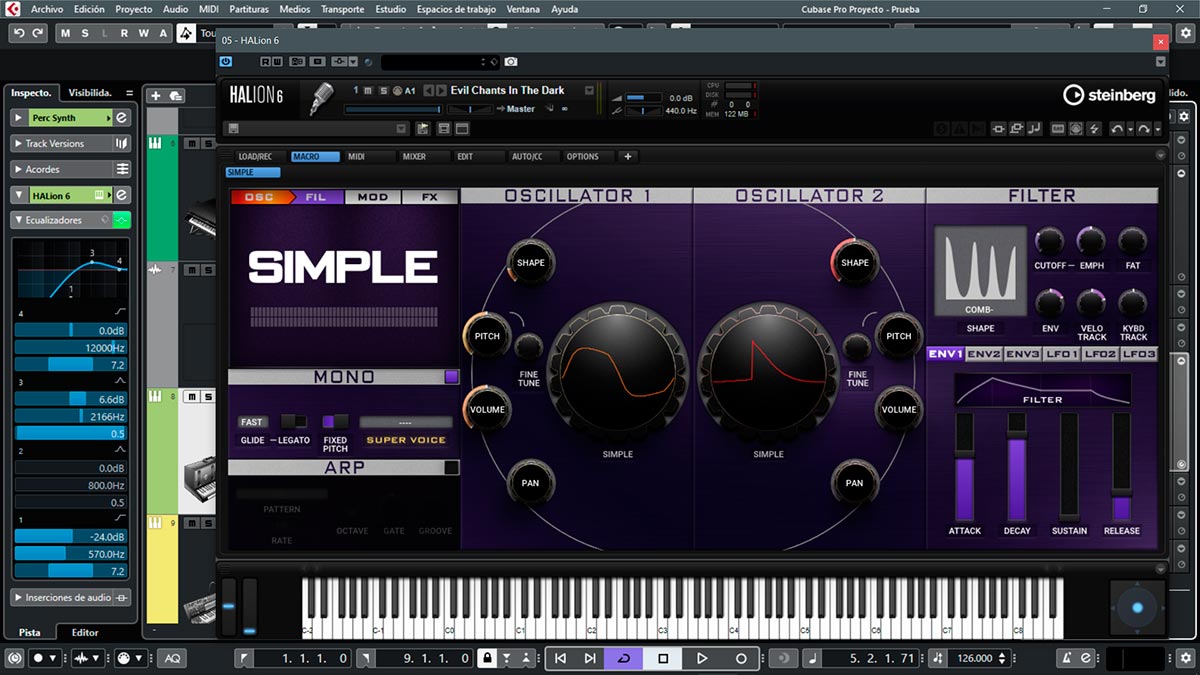Toggle the Read automation R in toolbar
The height and width of the screenshot is (675, 1200).
pyautogui.click(x=123, y=33)
